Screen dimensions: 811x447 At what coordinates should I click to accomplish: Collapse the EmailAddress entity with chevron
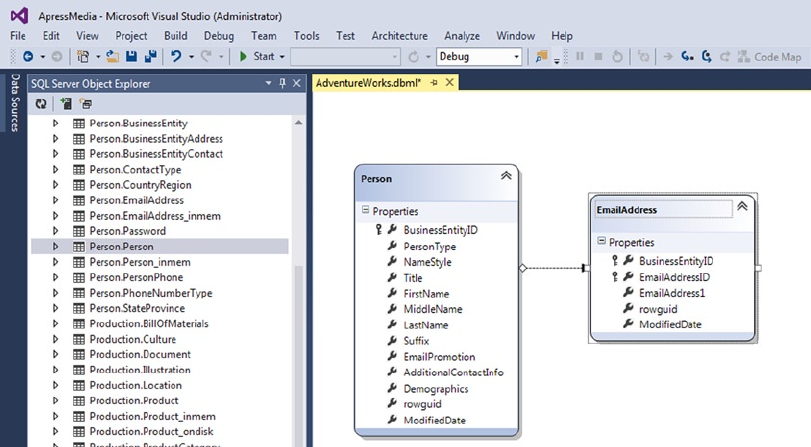742,206
